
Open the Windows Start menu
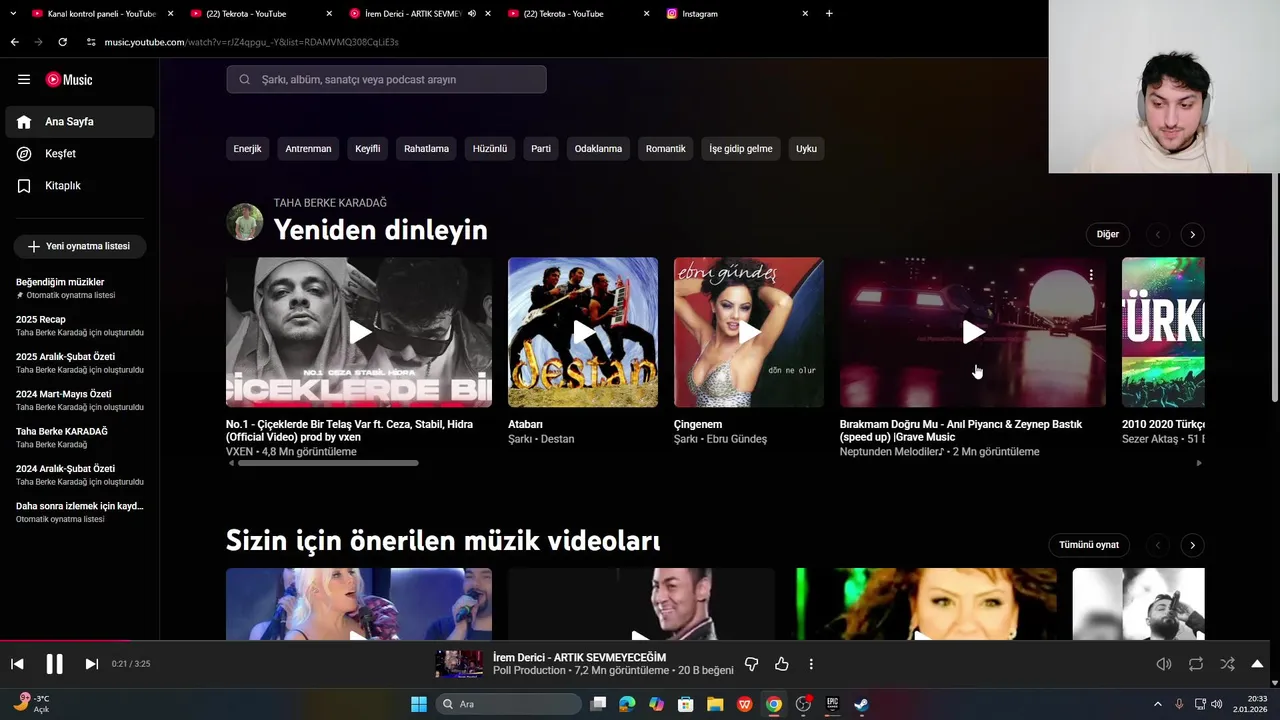pos(419,704)
